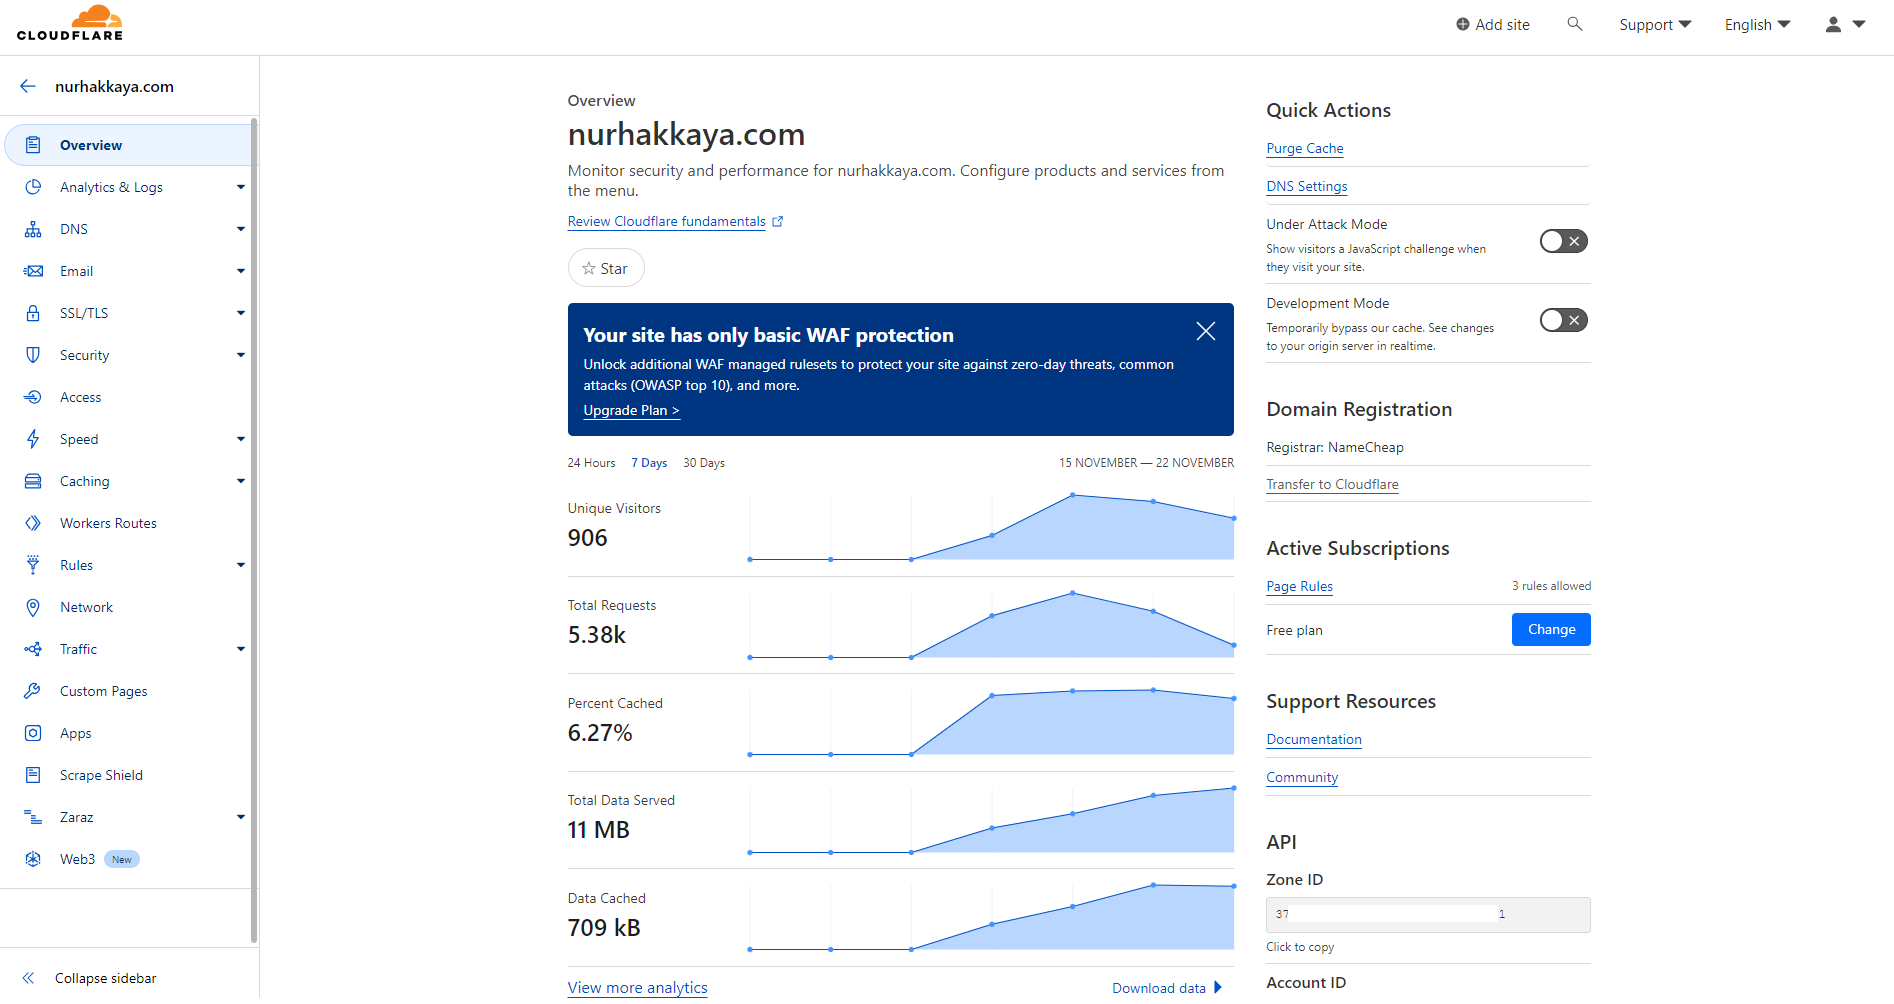Image resolution: width=1894 pixels, height=1004 pixels.
Task: Expand the Analytics & Logs menu arrow
Action: (x=241, y=187)
